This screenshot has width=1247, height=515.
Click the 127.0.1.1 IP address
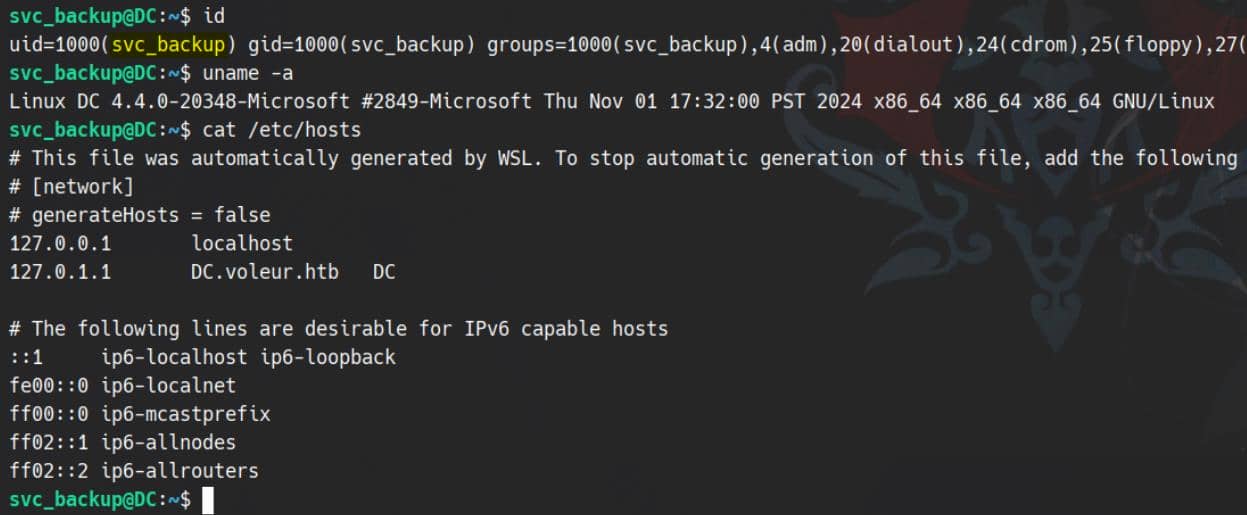click(x=61, y=272)
